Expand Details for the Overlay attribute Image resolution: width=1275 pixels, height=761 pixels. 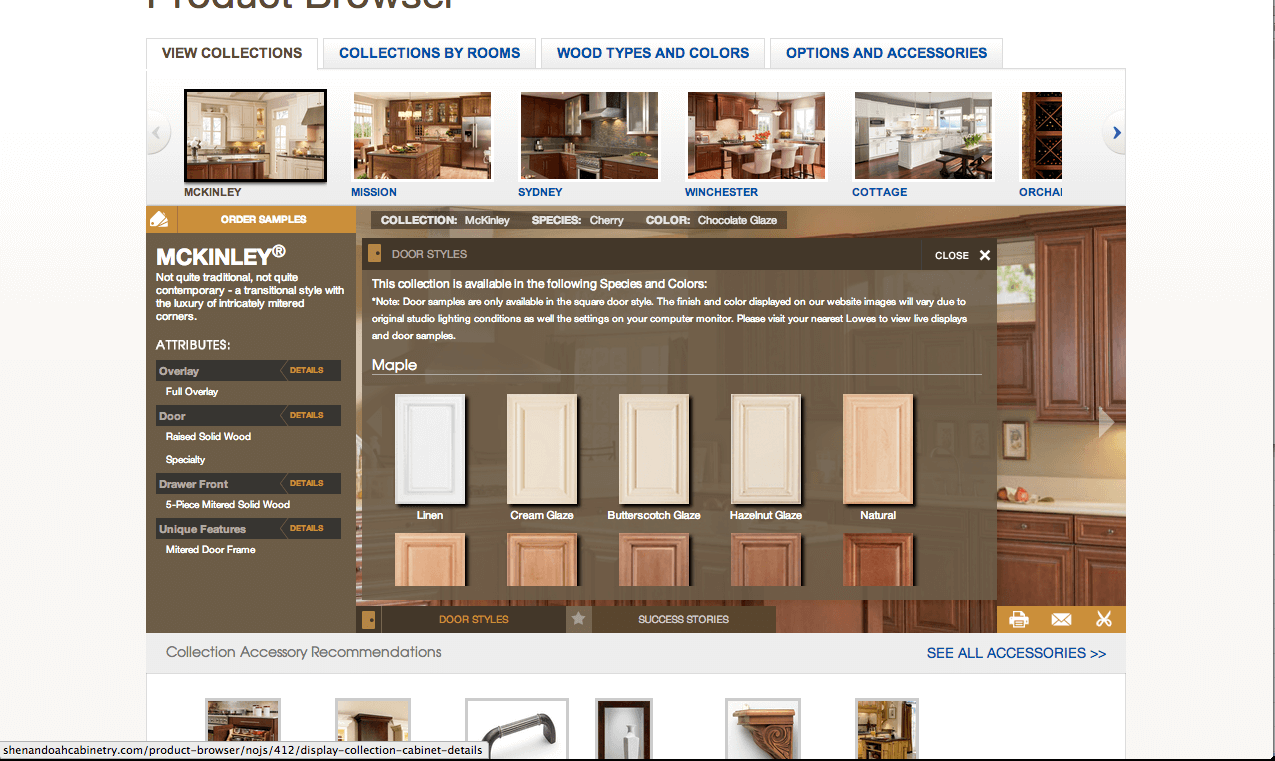click(307, 370)
